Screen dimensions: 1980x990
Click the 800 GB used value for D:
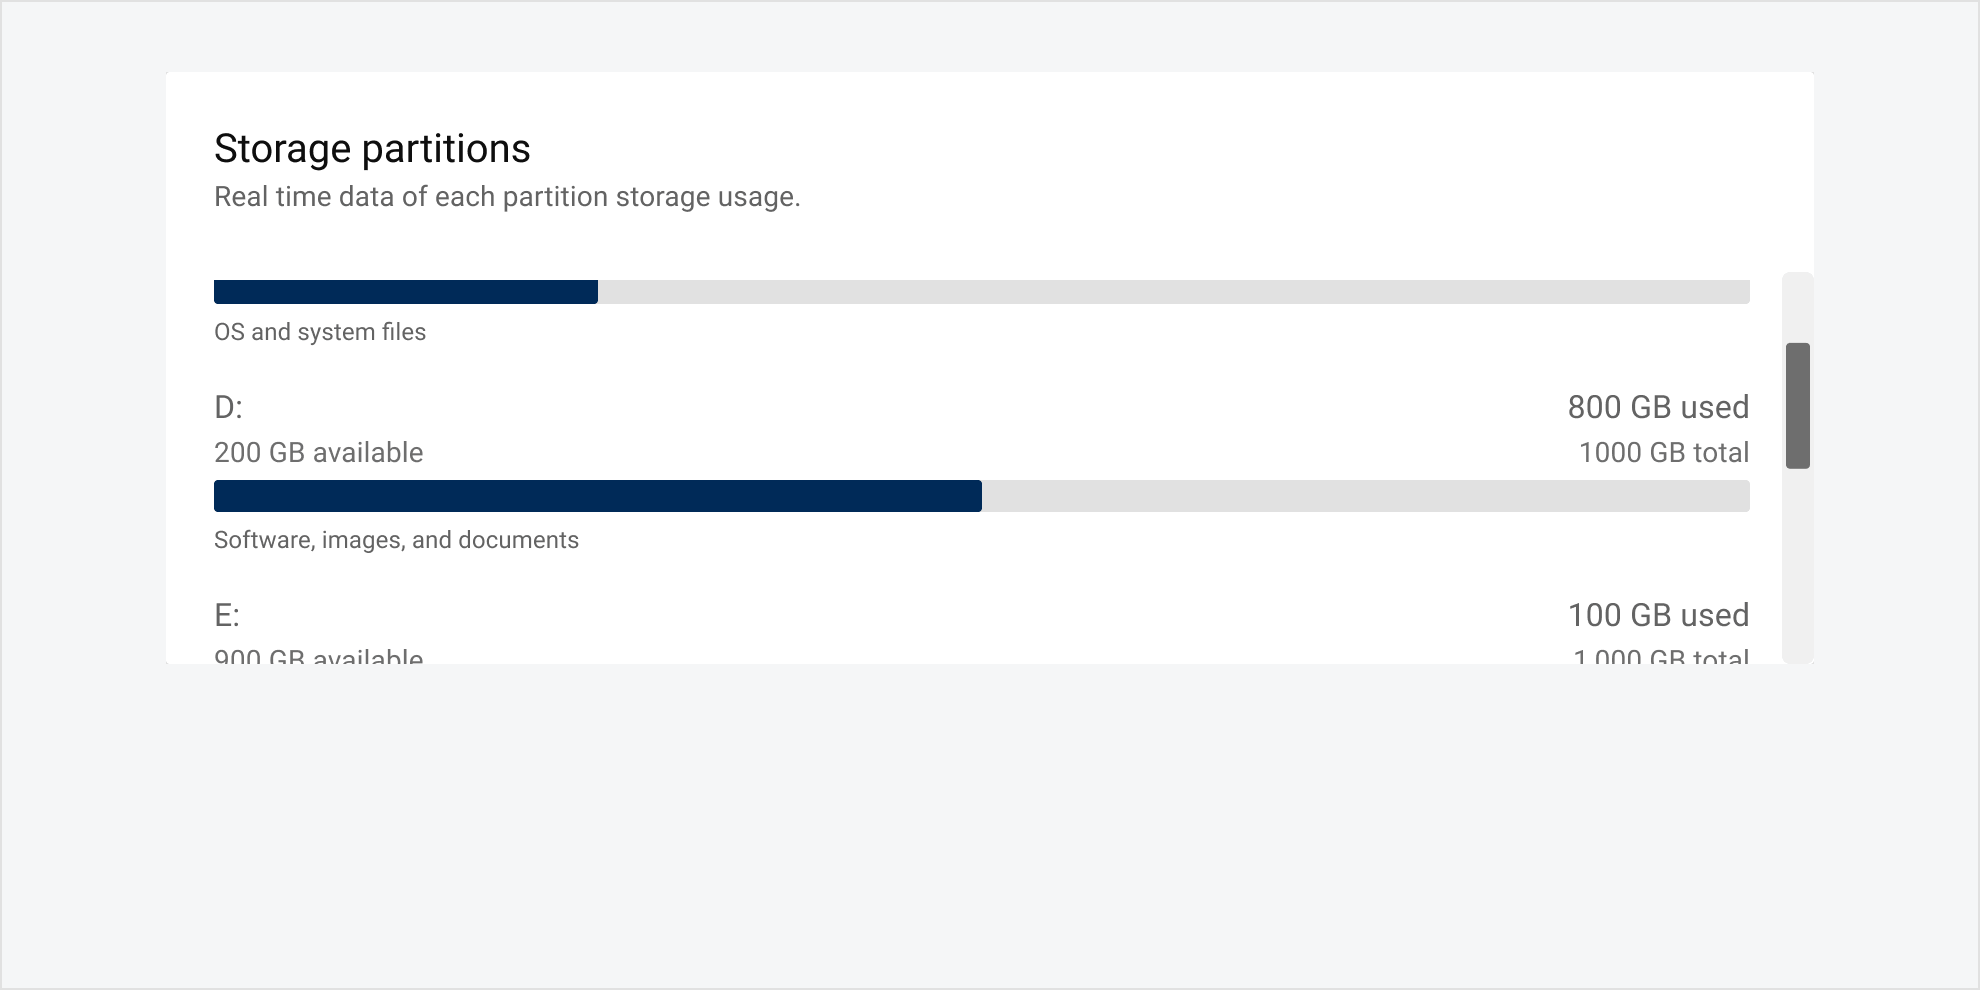1658,407
